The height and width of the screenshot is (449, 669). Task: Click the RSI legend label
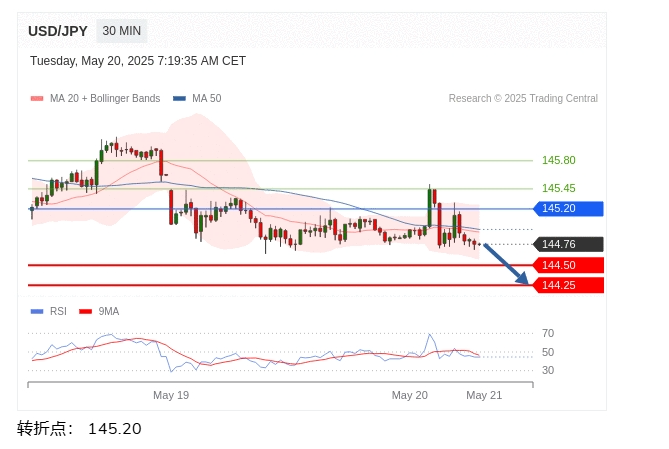tap(58, 312)
